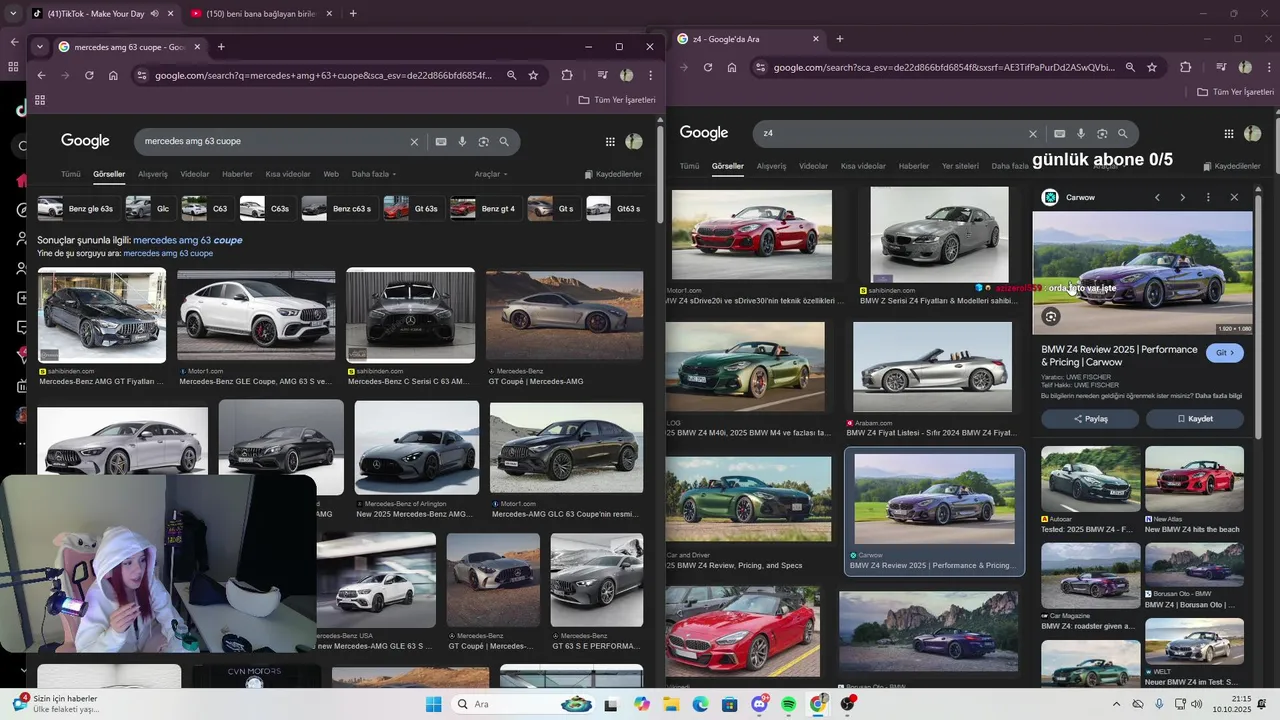
Task: Open the Araçlar tools dropdown
Action: pos(490,174)
